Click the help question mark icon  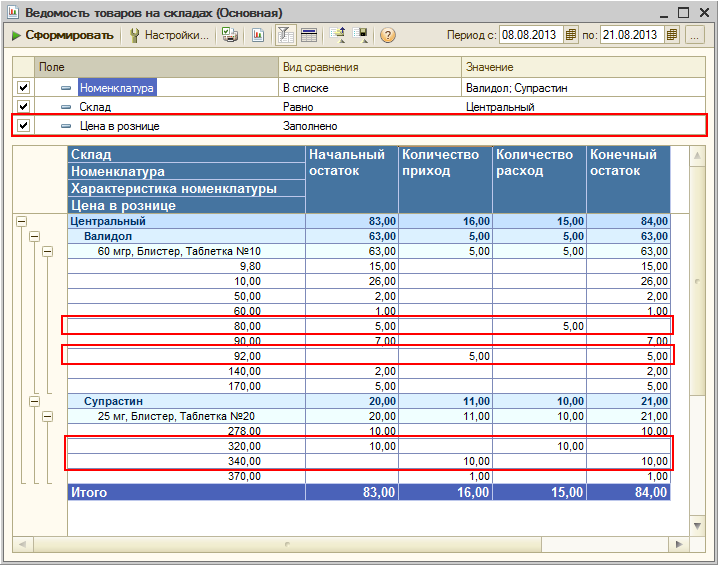[388, 35]
